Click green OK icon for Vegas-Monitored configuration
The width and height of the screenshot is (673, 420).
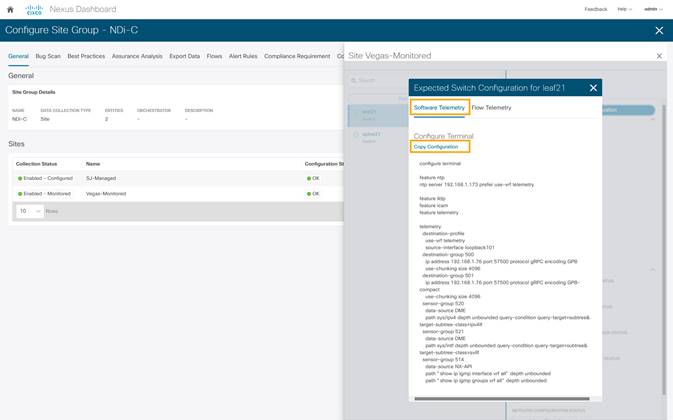click(309, 194)
